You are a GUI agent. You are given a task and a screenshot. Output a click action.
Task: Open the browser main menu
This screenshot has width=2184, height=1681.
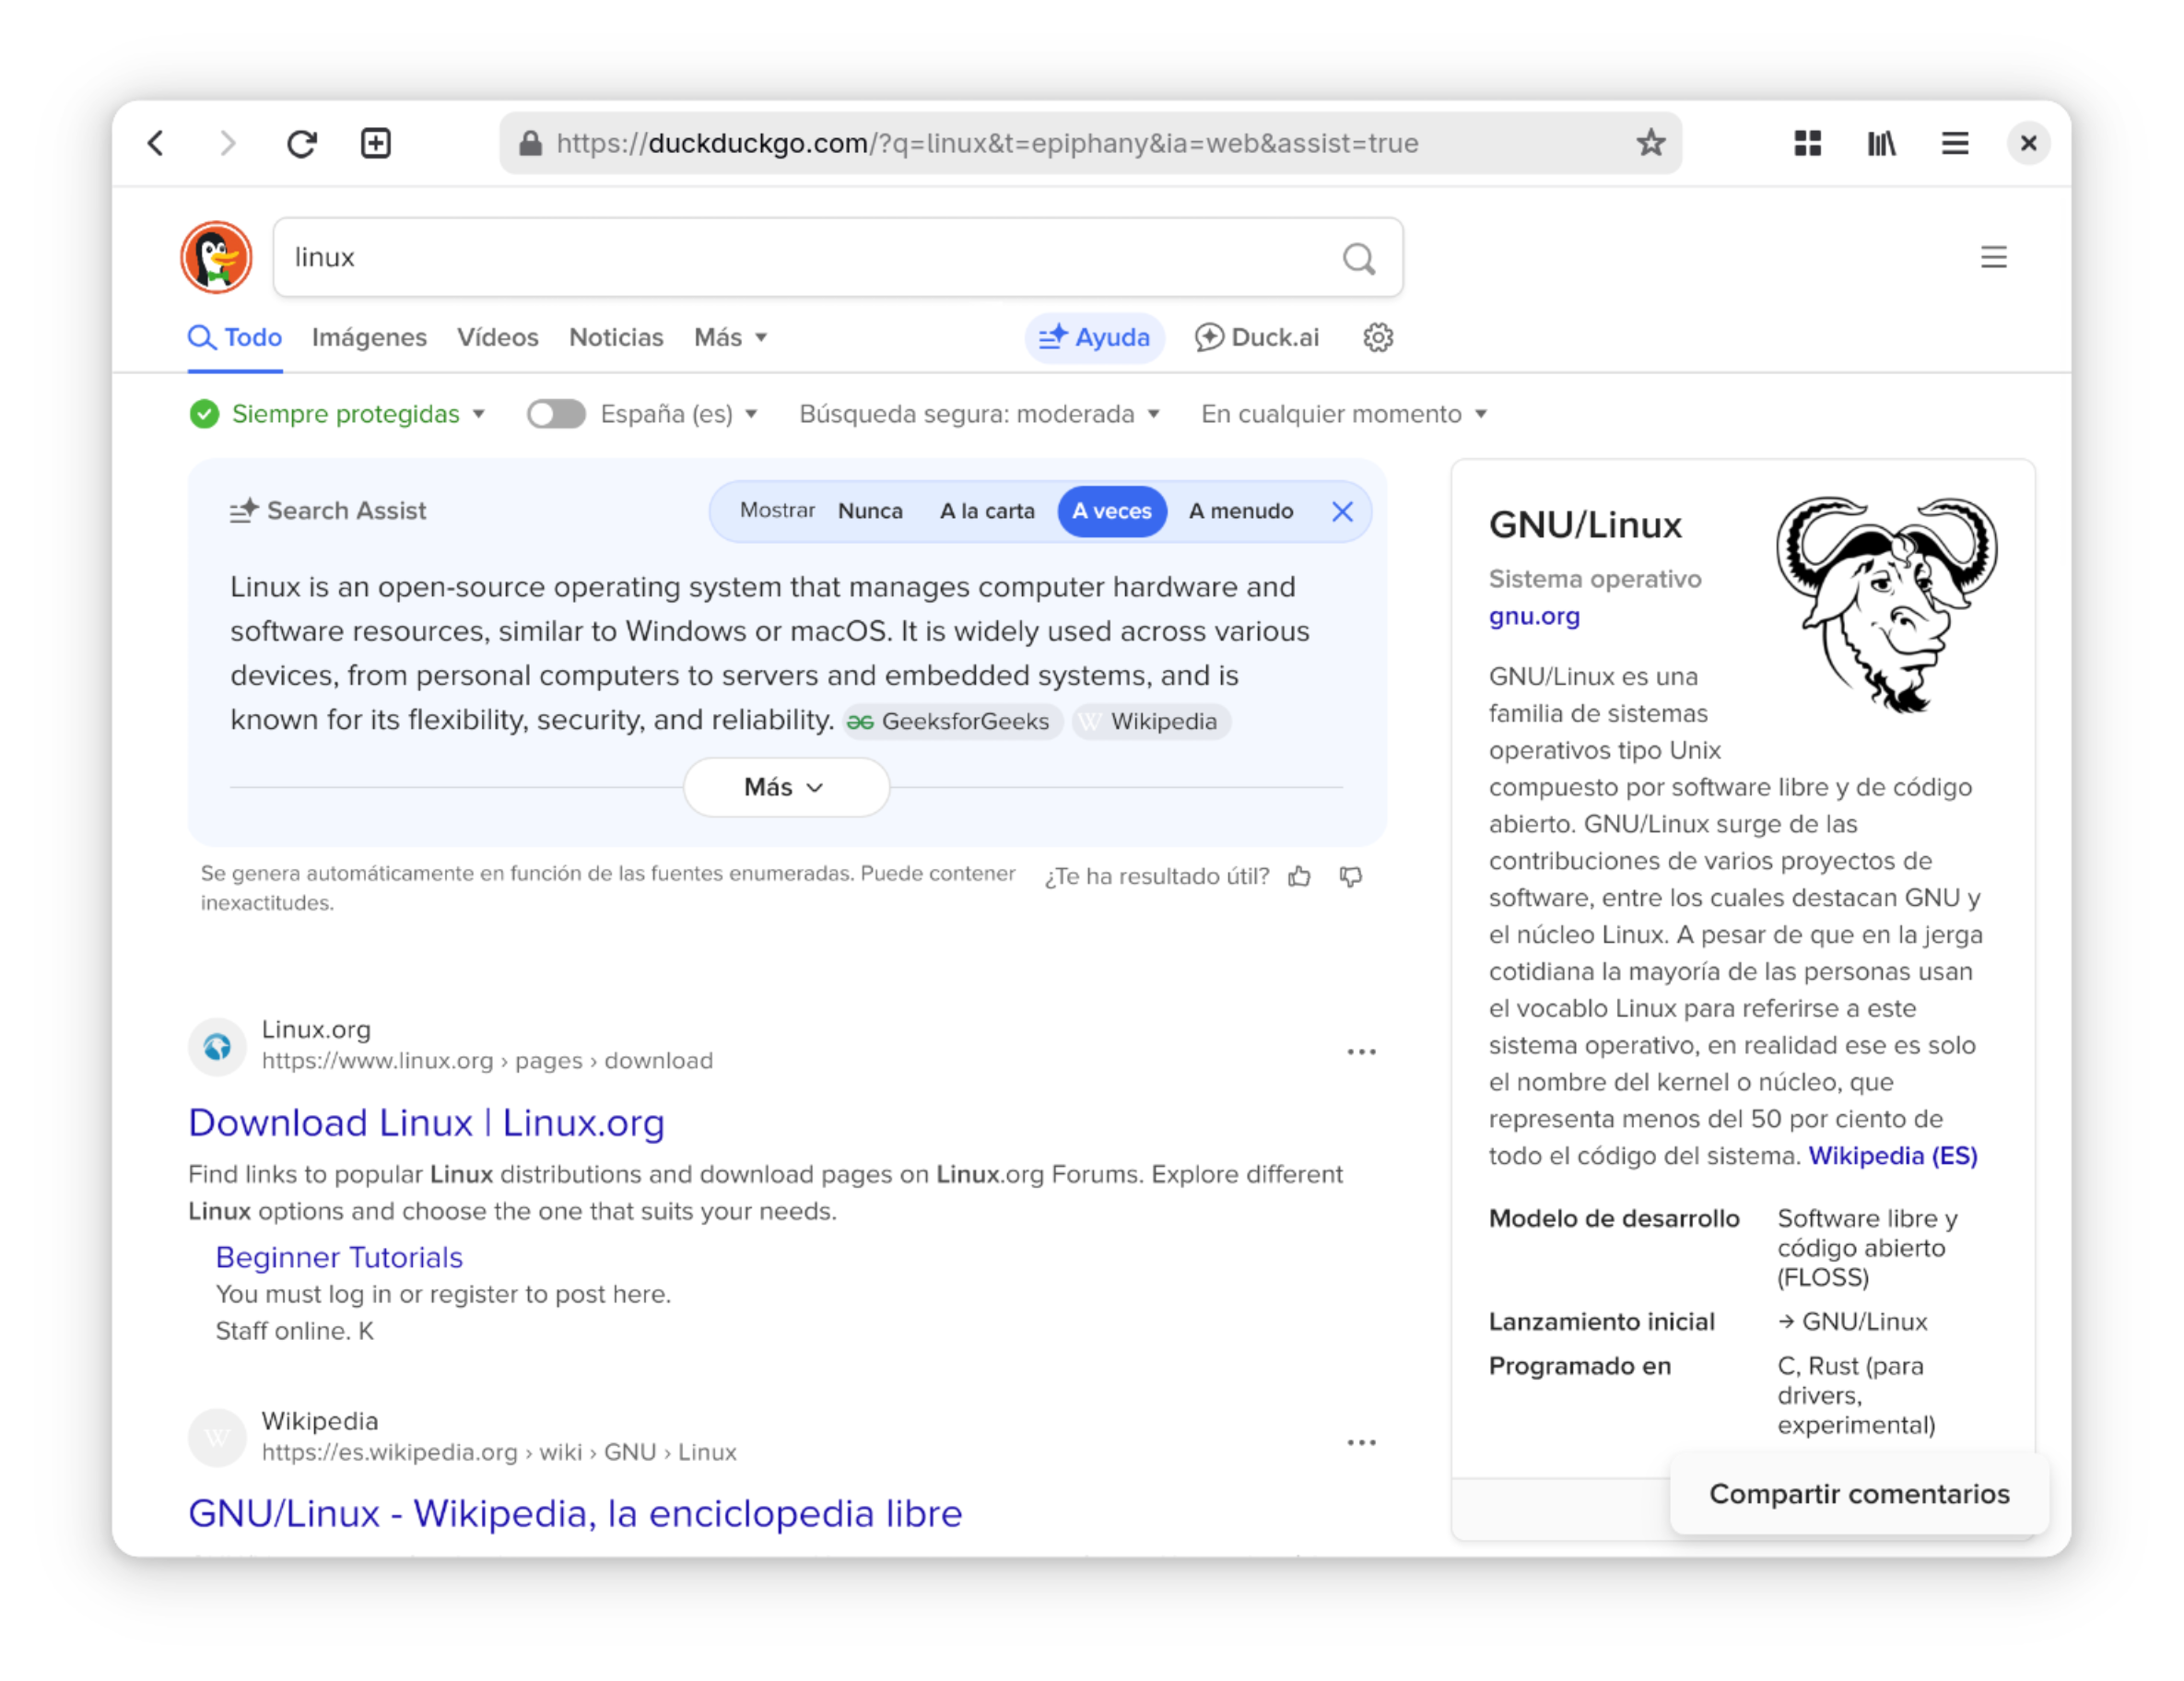[x=1955, y=143]
